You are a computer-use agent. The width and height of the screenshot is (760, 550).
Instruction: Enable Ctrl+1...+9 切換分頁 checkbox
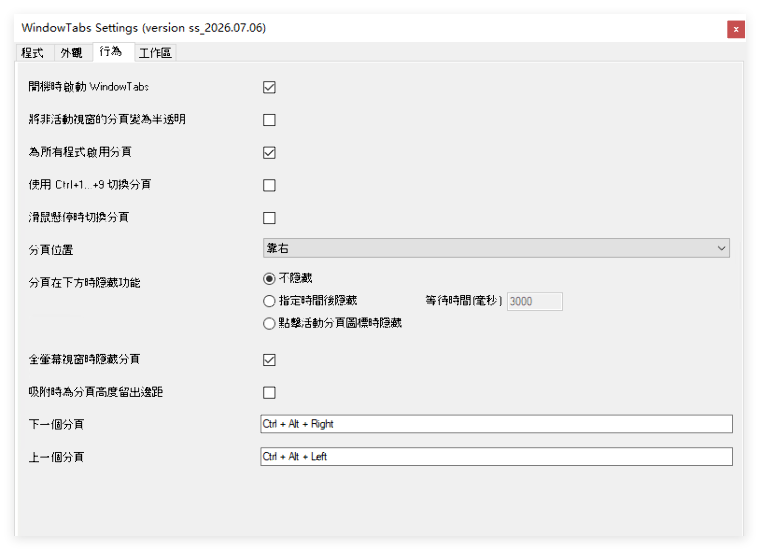(x=269, y=185)
